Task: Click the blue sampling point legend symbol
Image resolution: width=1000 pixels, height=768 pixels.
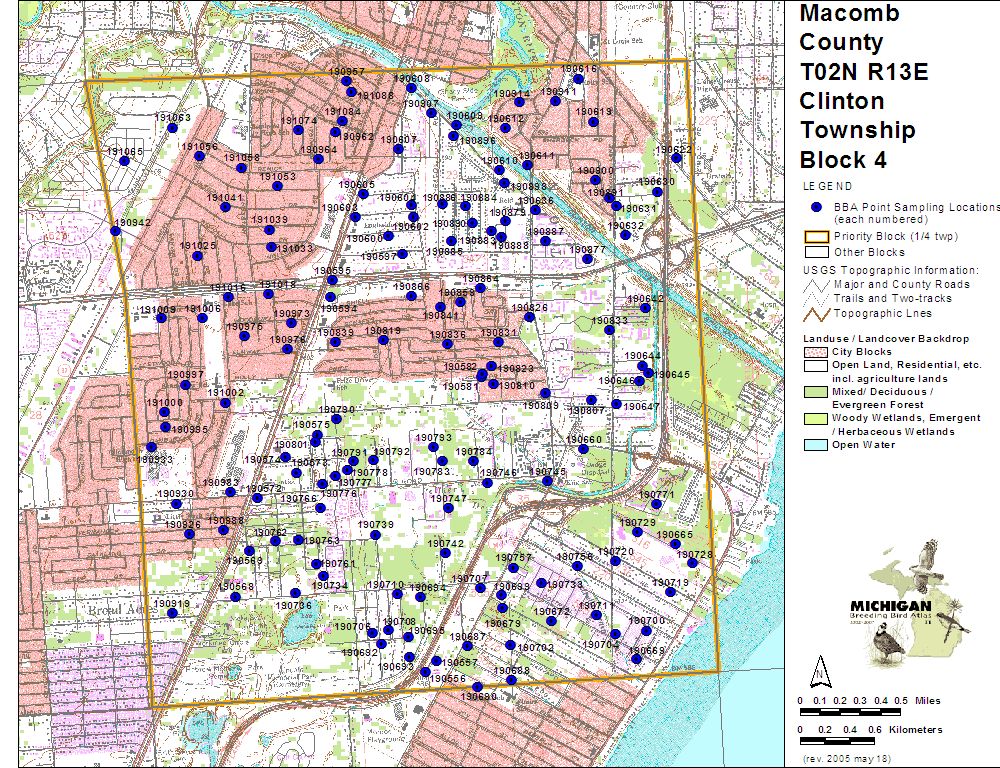Action: pyautogui.click(x=816, y=207)
